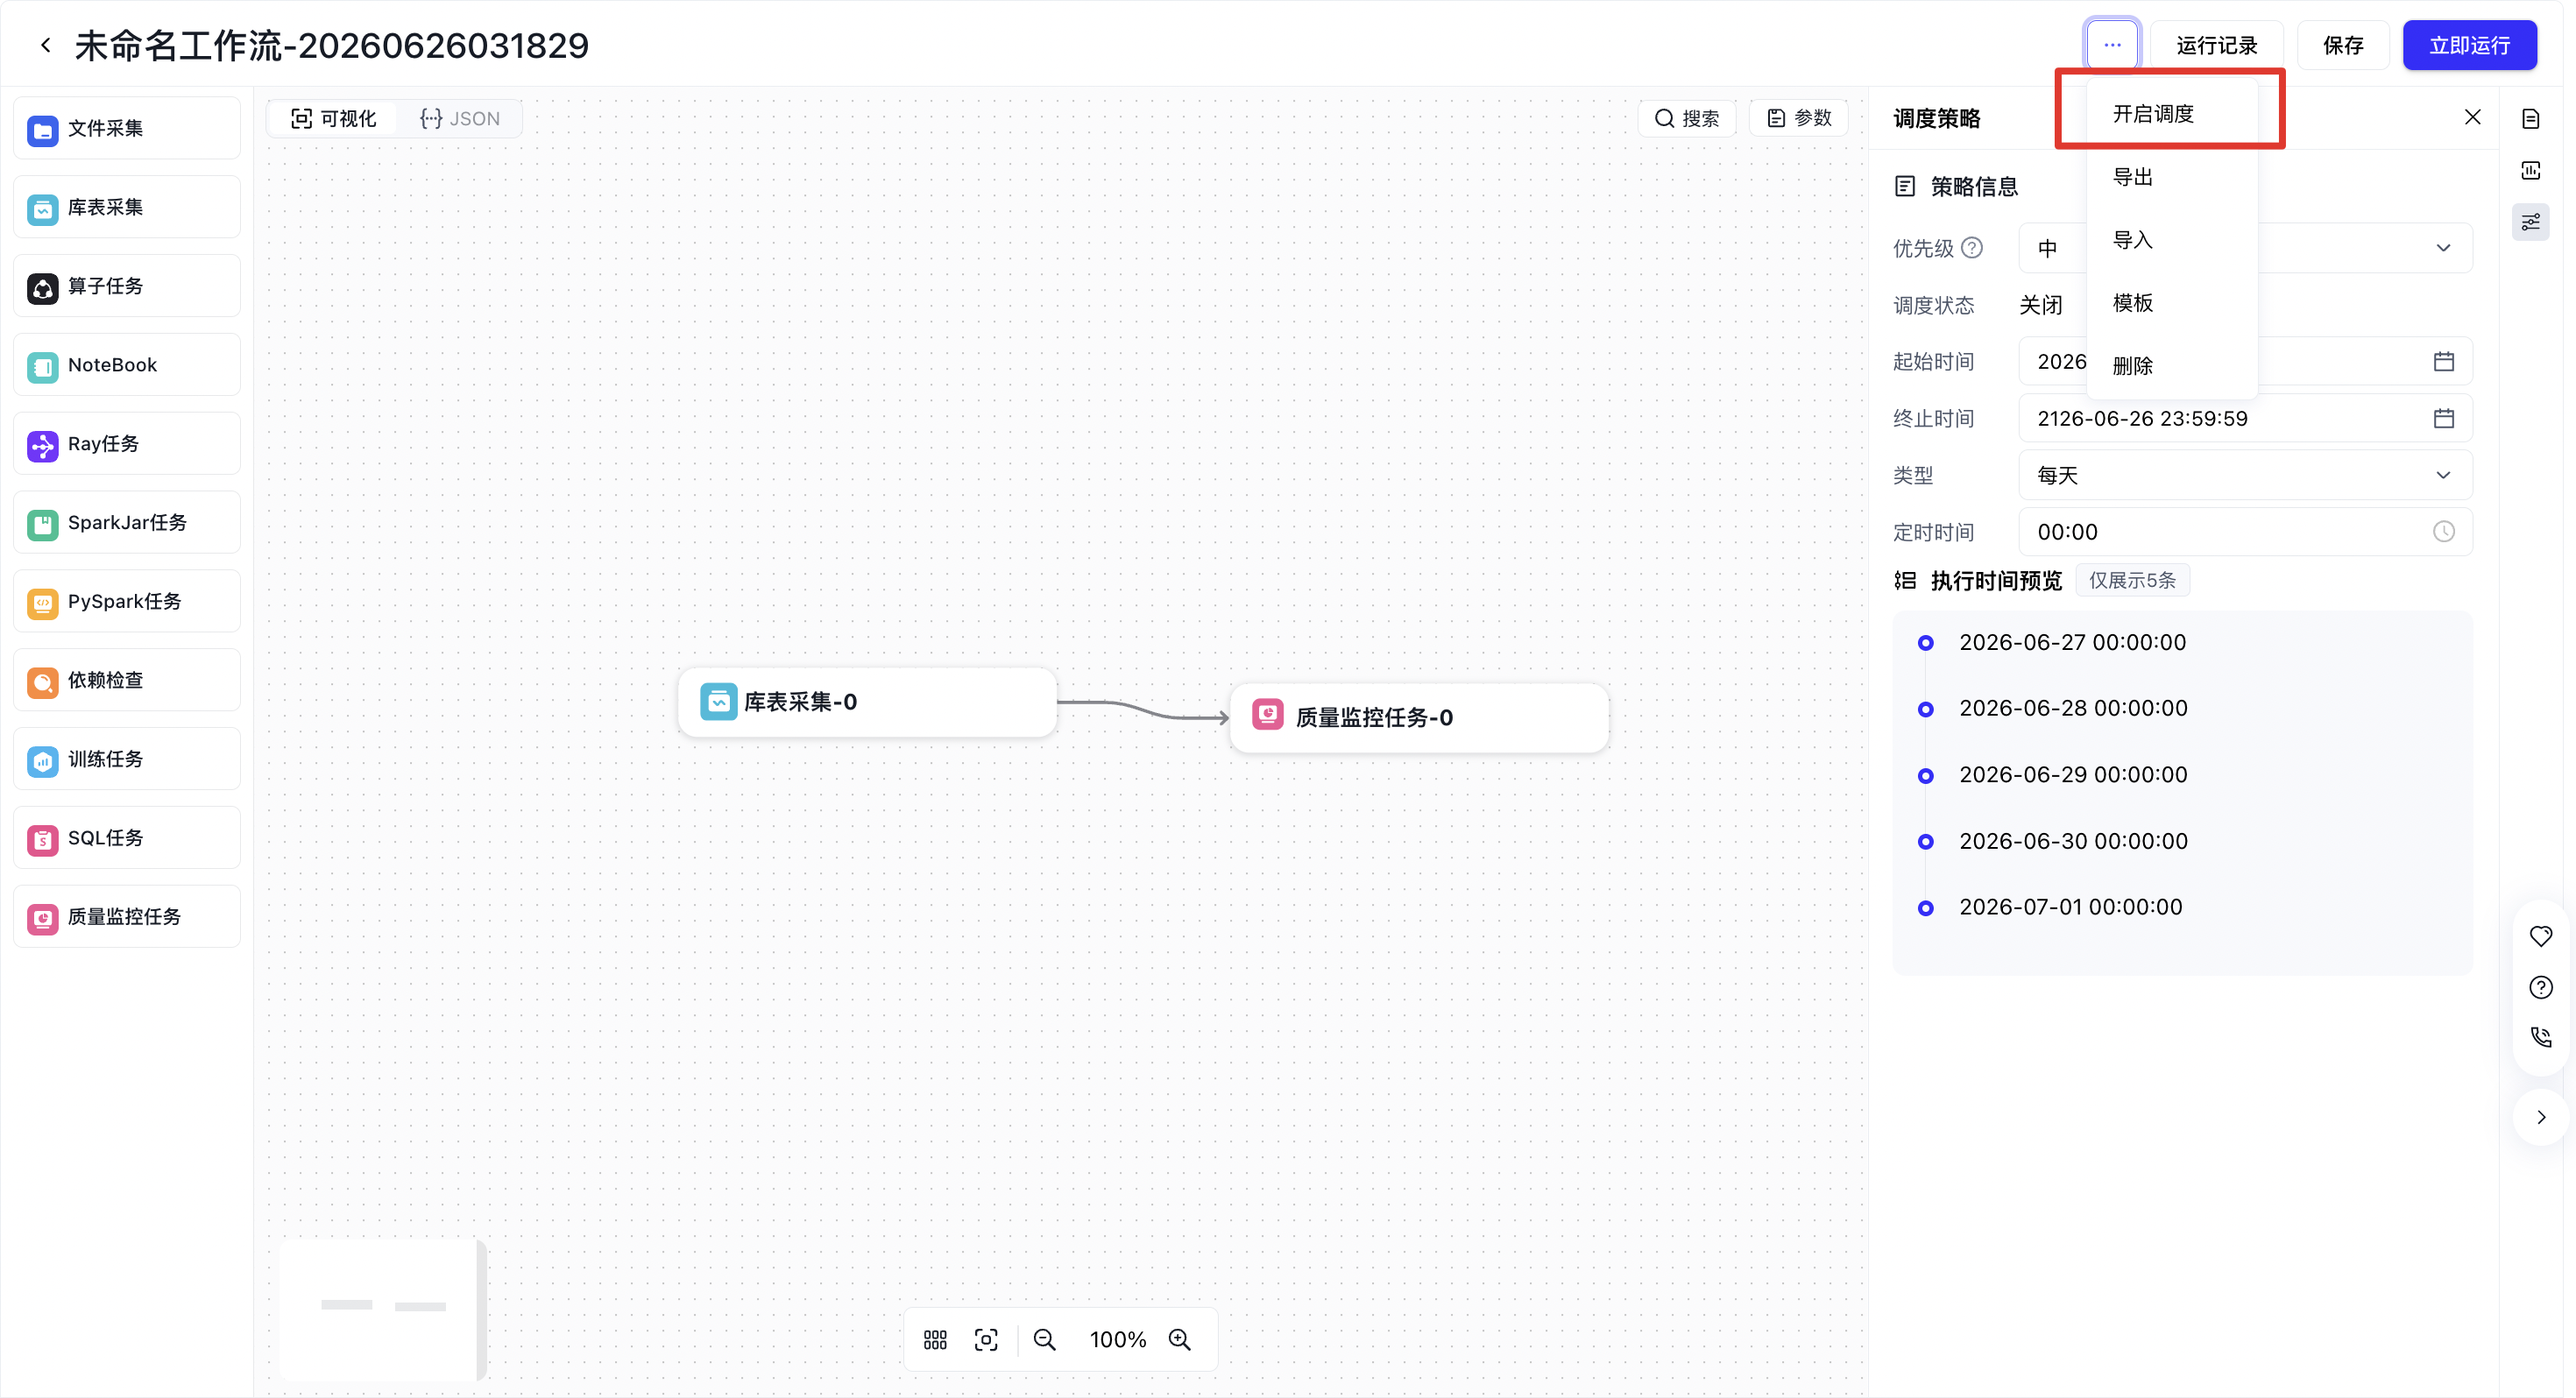Image resolution: width=2576 pixels, height=1398 pixels.
Task: Click the 搜索 button
Action: tap(1687, 119)
